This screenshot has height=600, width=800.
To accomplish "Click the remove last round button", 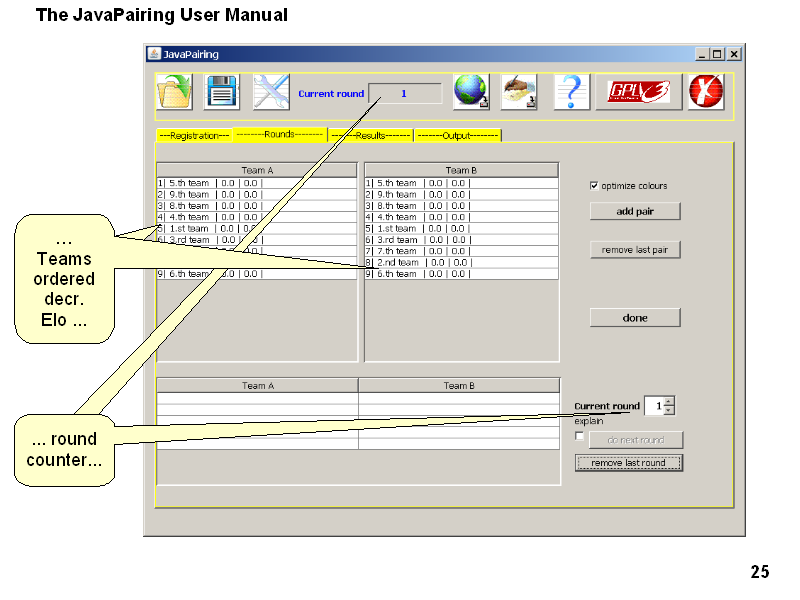I will (x=628, y=463).
